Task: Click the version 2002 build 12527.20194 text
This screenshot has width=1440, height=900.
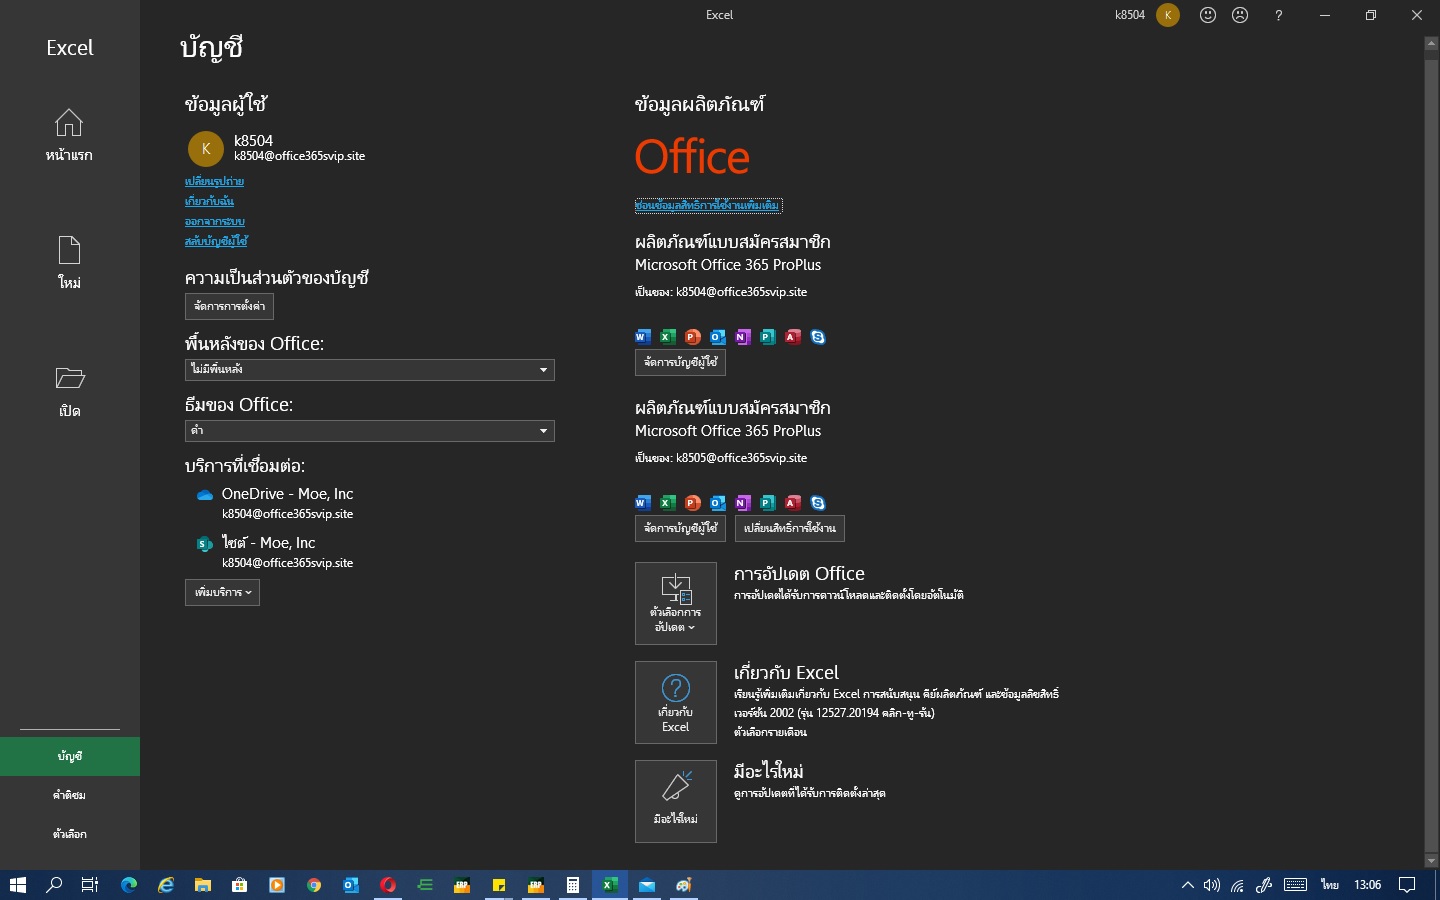Action: click(834, 713)
